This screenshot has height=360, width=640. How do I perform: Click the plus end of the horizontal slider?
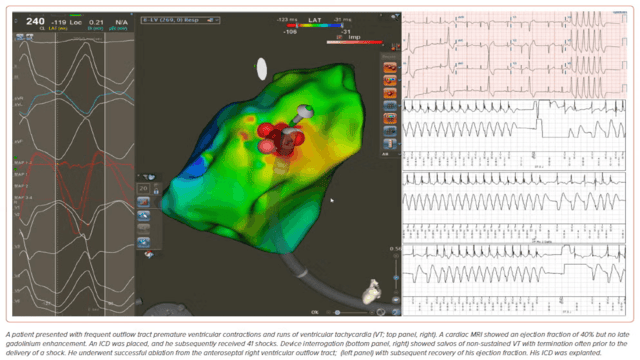(371, 313)
